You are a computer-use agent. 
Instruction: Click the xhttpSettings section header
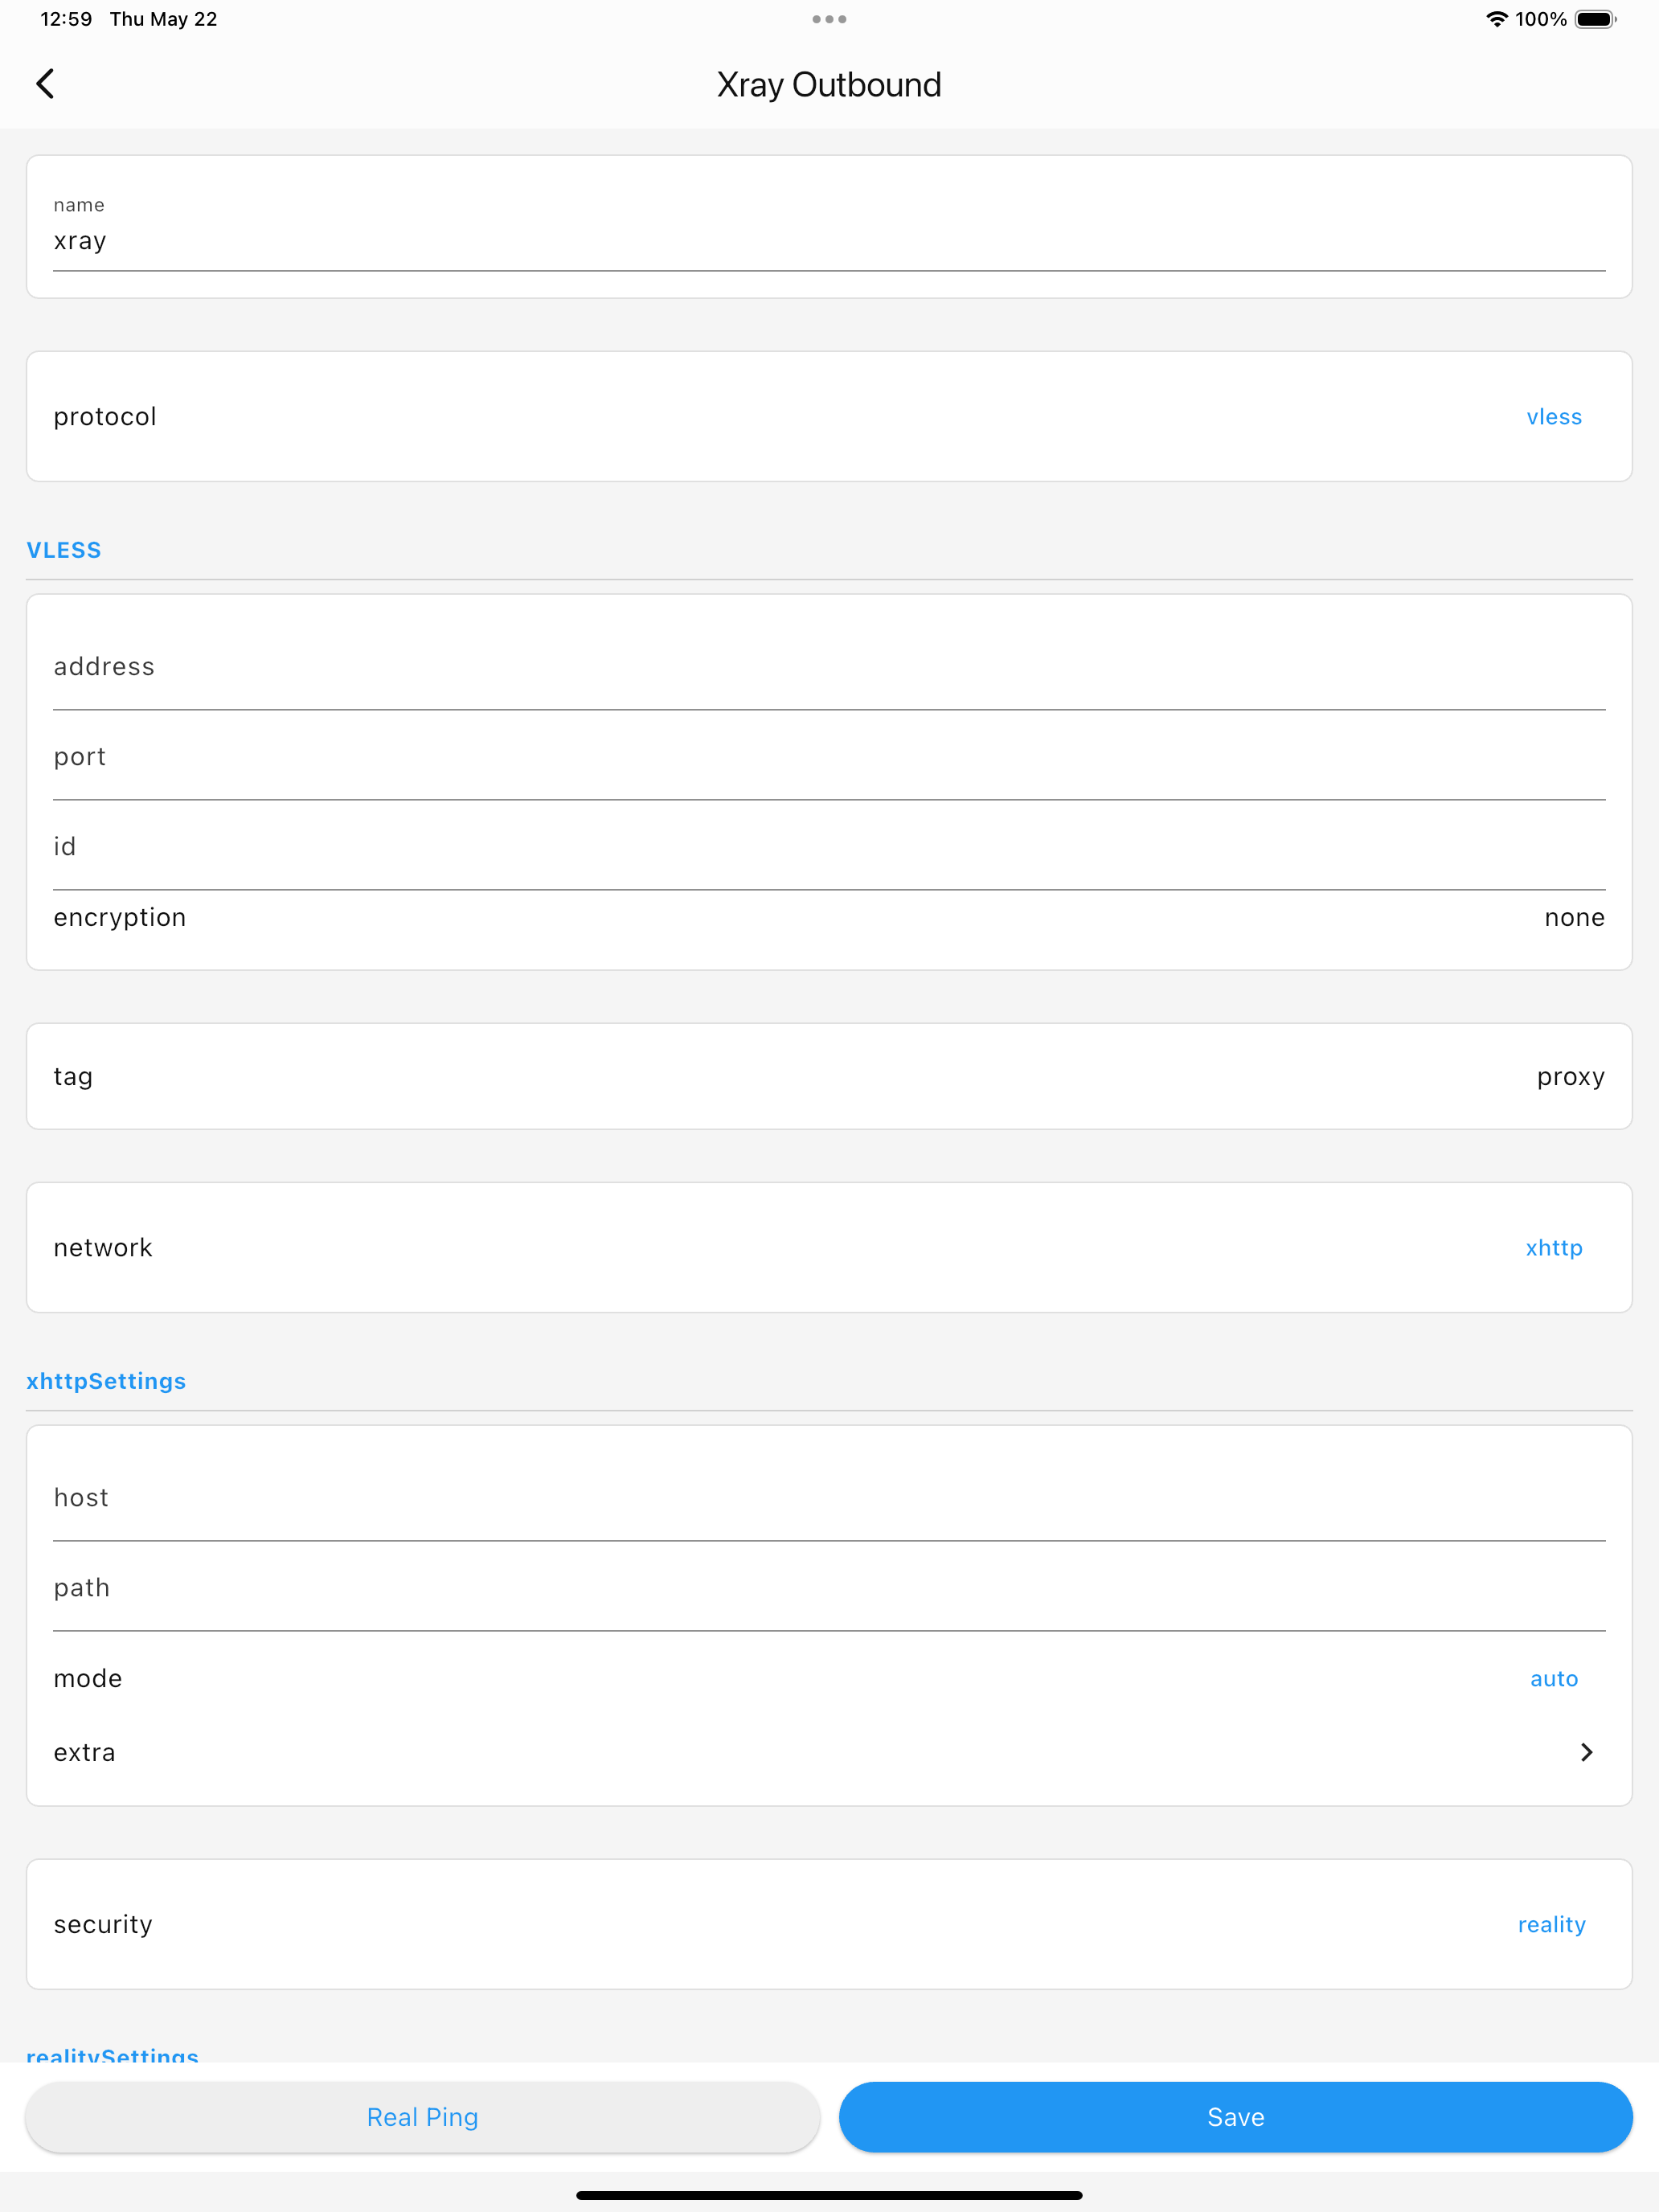coord(106,1381)
